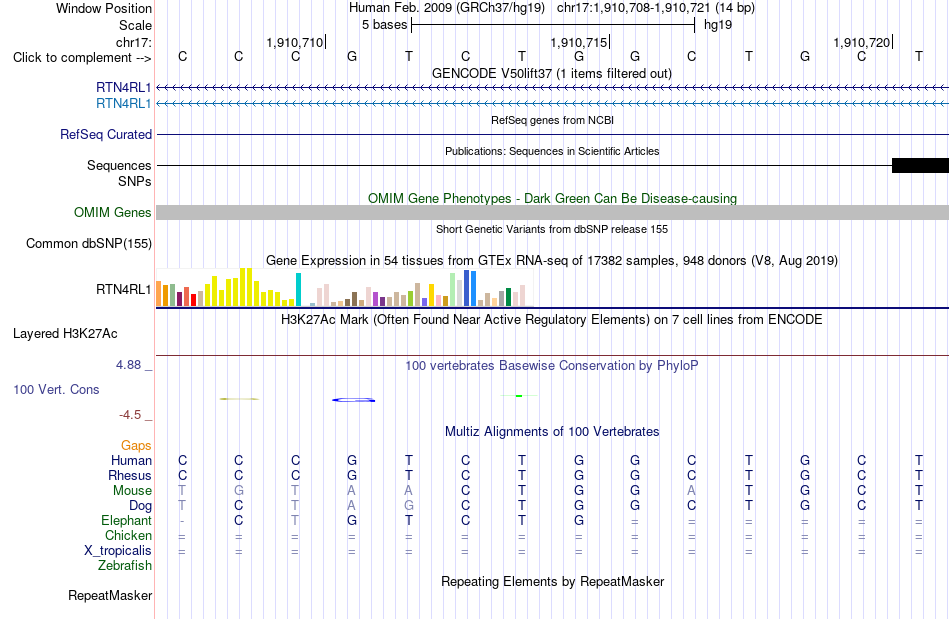This screenshot has width=950, height=619.
Task: Click the chr17: base position label
Action: tap(134, 42)
